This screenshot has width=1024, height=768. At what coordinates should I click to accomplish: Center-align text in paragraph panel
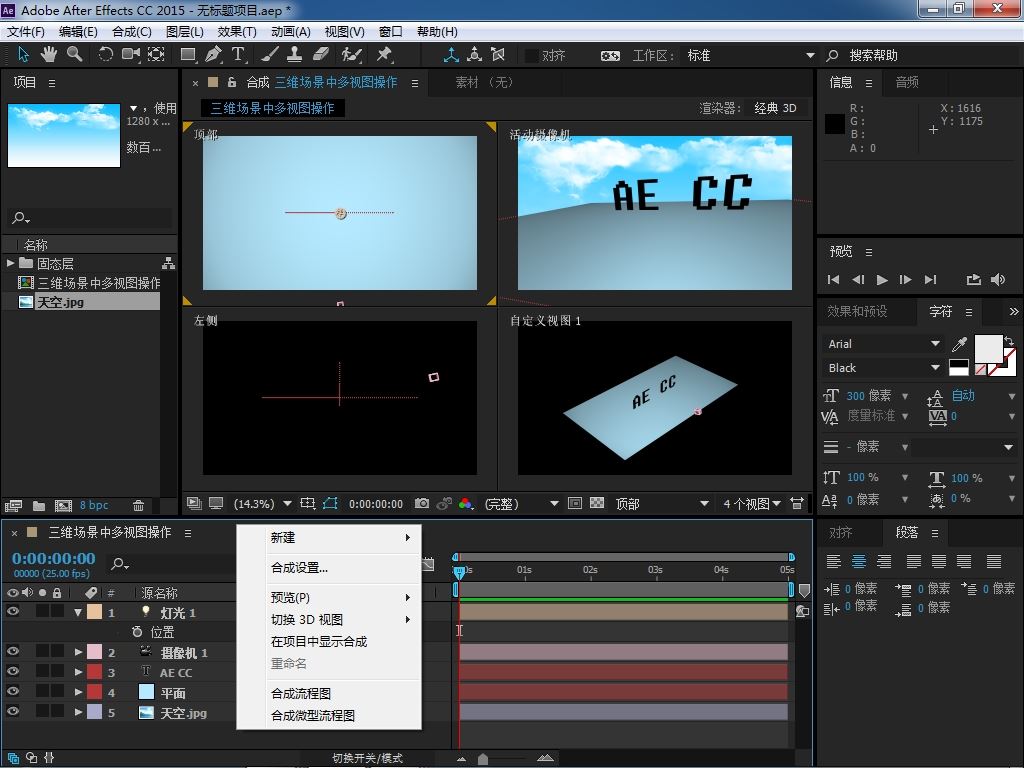(x=859, y=561)
